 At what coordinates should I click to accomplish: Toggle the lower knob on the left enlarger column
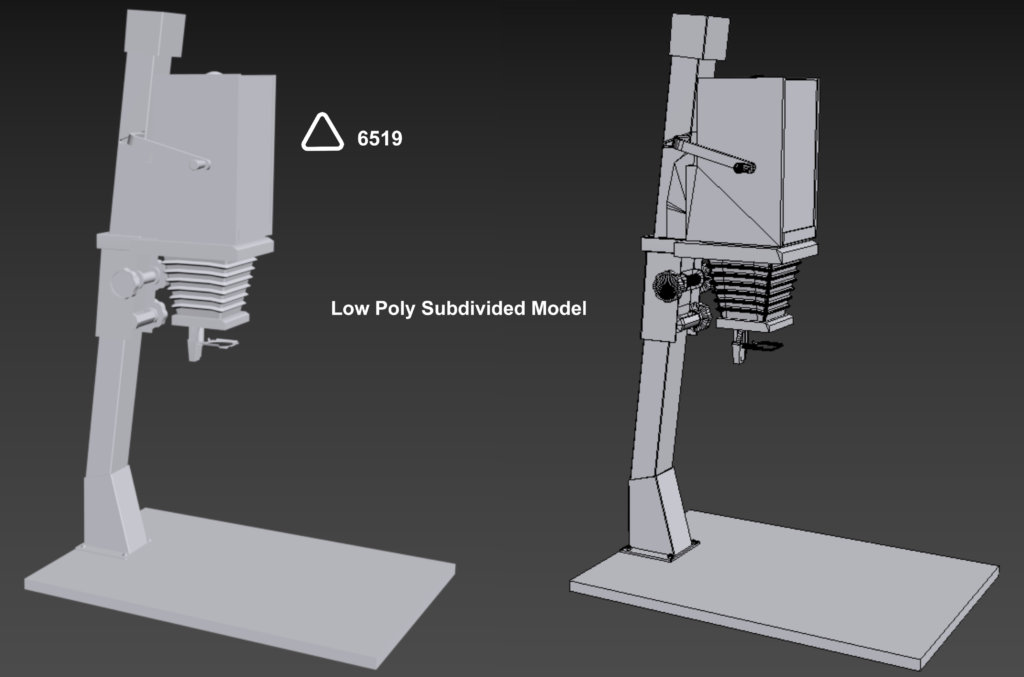(x=142, y=318)
